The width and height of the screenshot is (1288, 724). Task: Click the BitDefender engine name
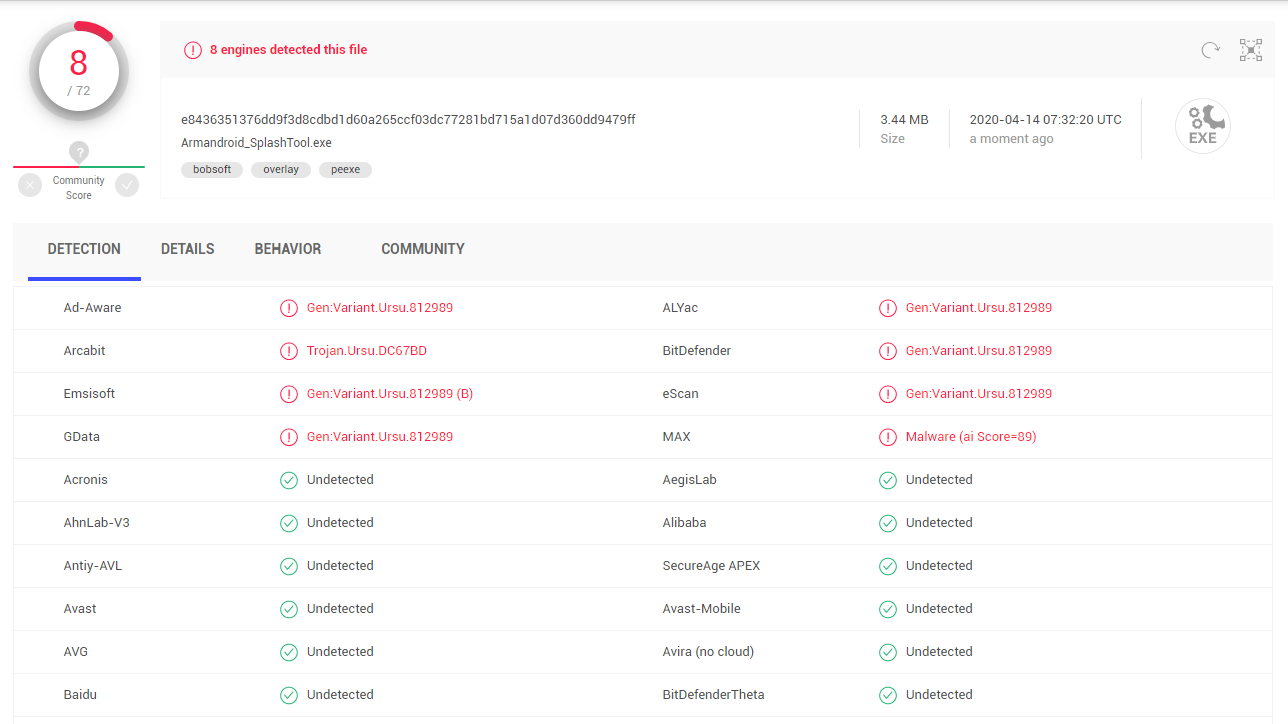click(x=697, y=351)
